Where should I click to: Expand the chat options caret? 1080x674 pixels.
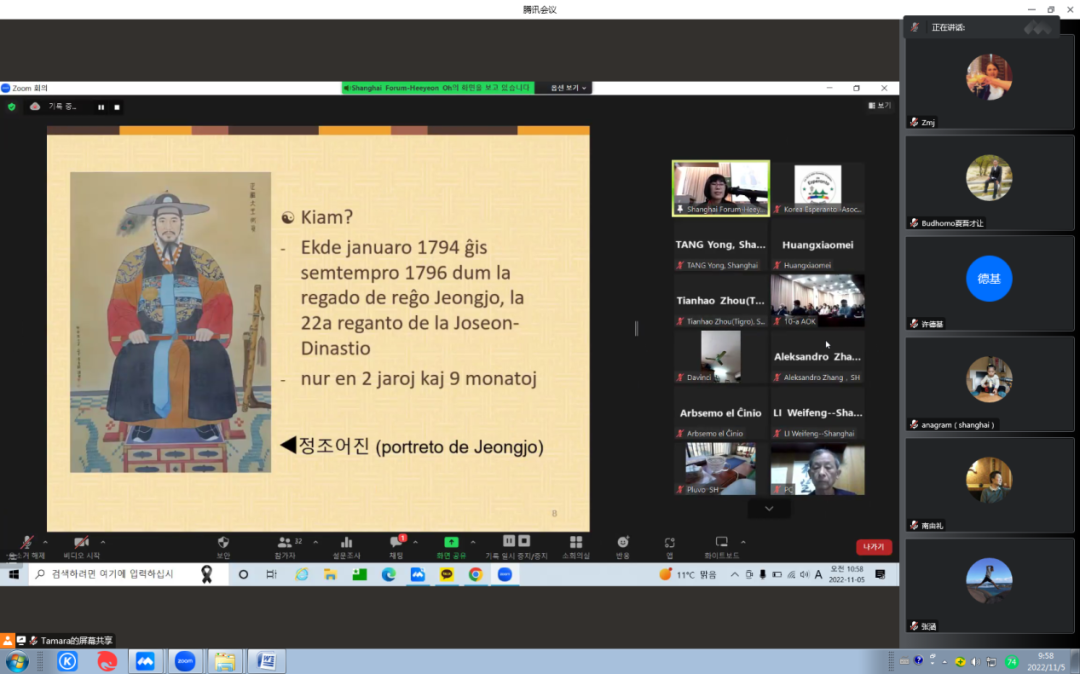[x=415, y=543]
